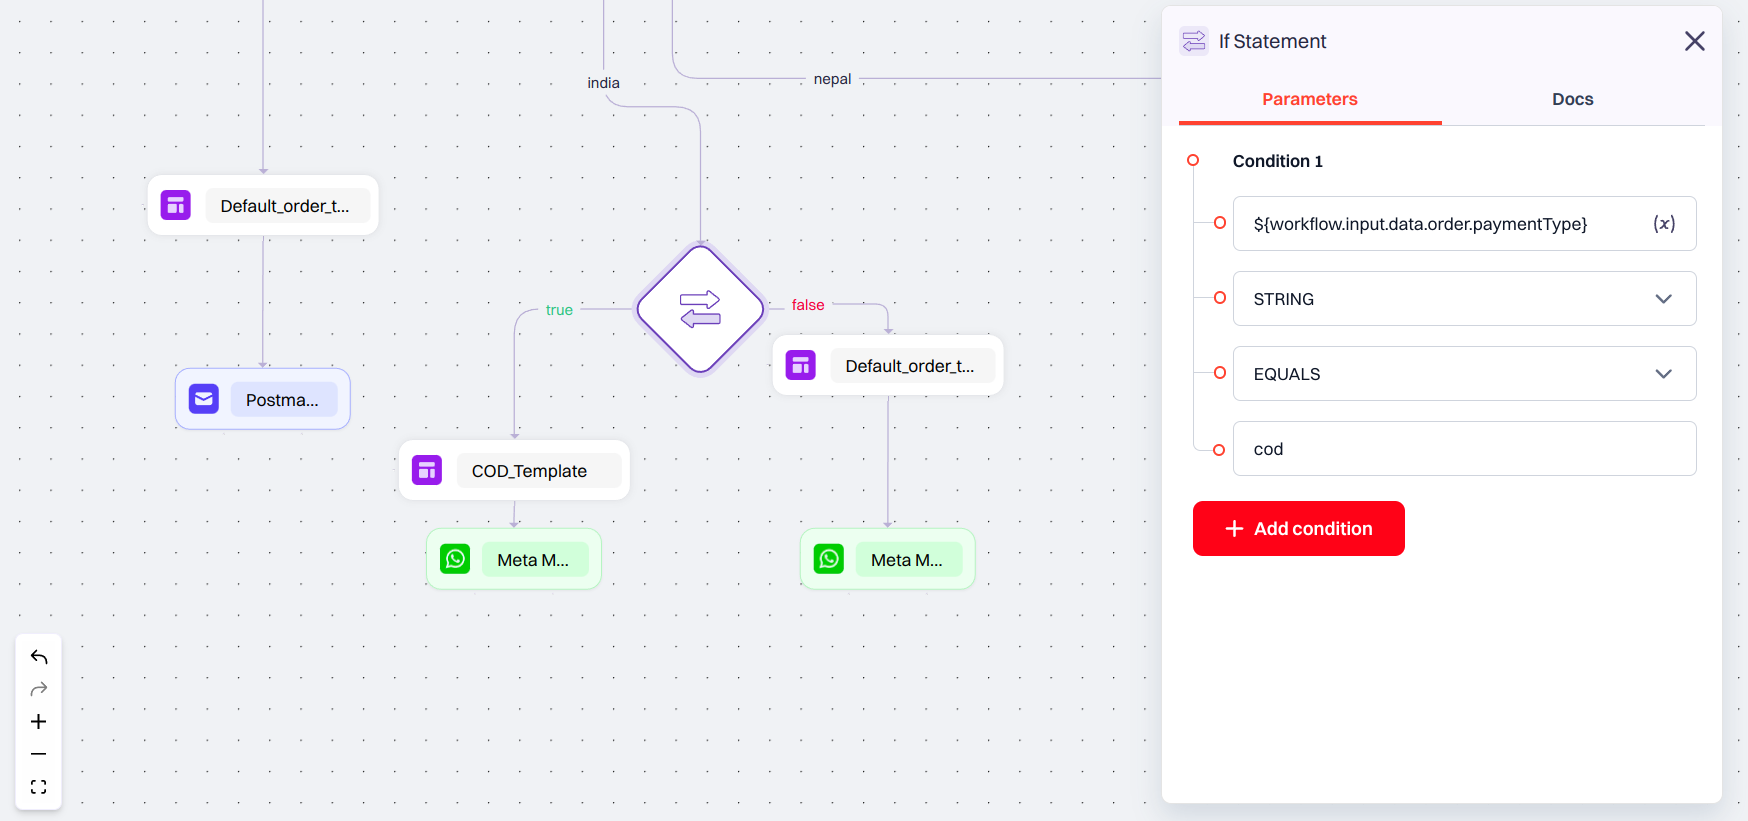Click template icon of Default_order_t... above Postma...

coord(176,205)
